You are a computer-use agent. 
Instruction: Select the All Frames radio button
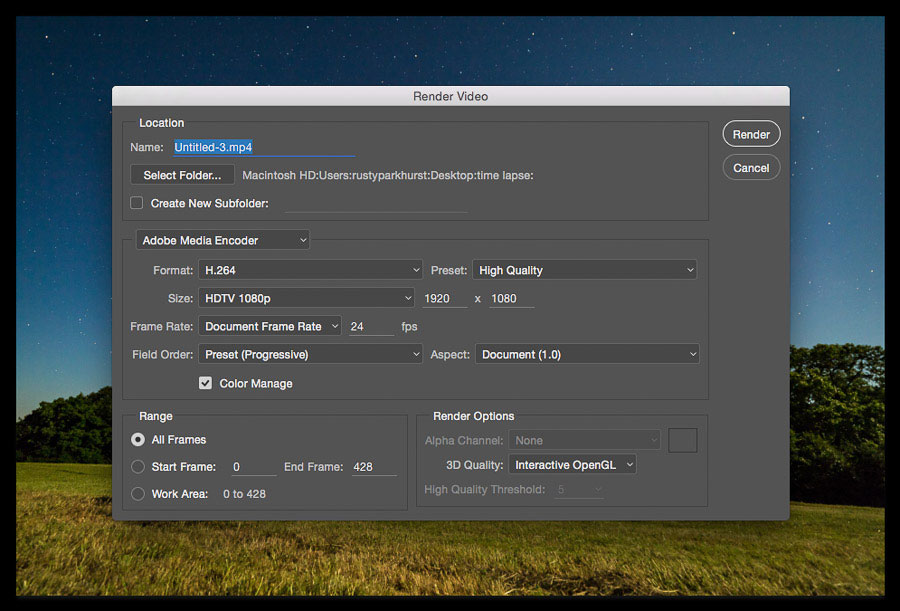(138, 439)
